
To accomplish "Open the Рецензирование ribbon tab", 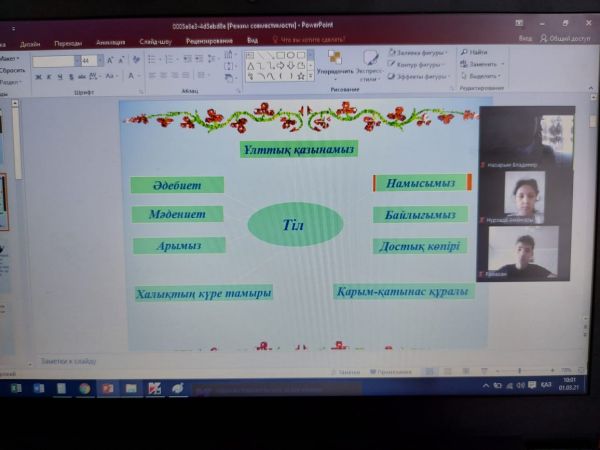I will (209, 42).
